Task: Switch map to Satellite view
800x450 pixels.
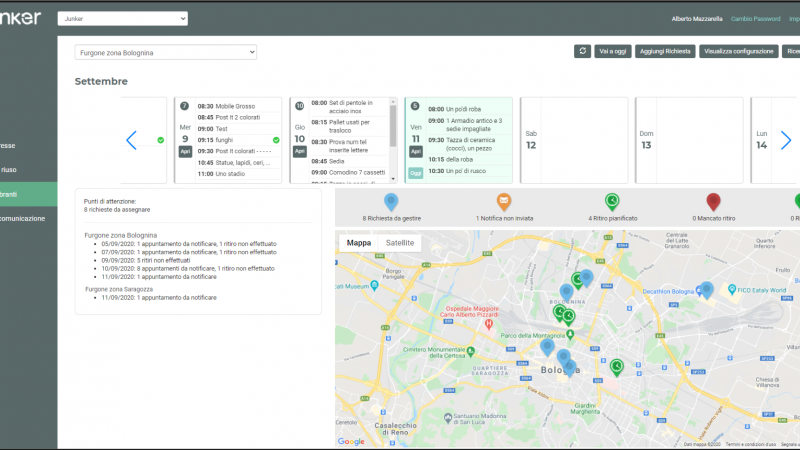Action: pos(399,243)
